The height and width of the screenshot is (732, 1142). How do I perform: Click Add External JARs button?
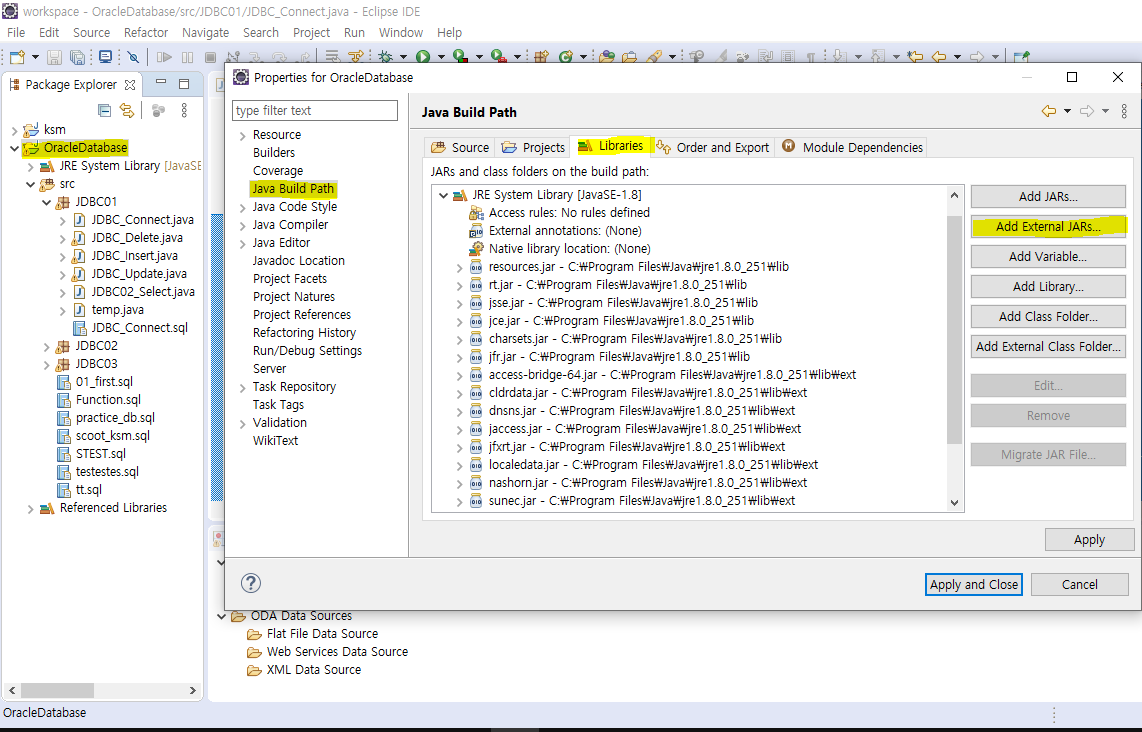point(1048,227)
